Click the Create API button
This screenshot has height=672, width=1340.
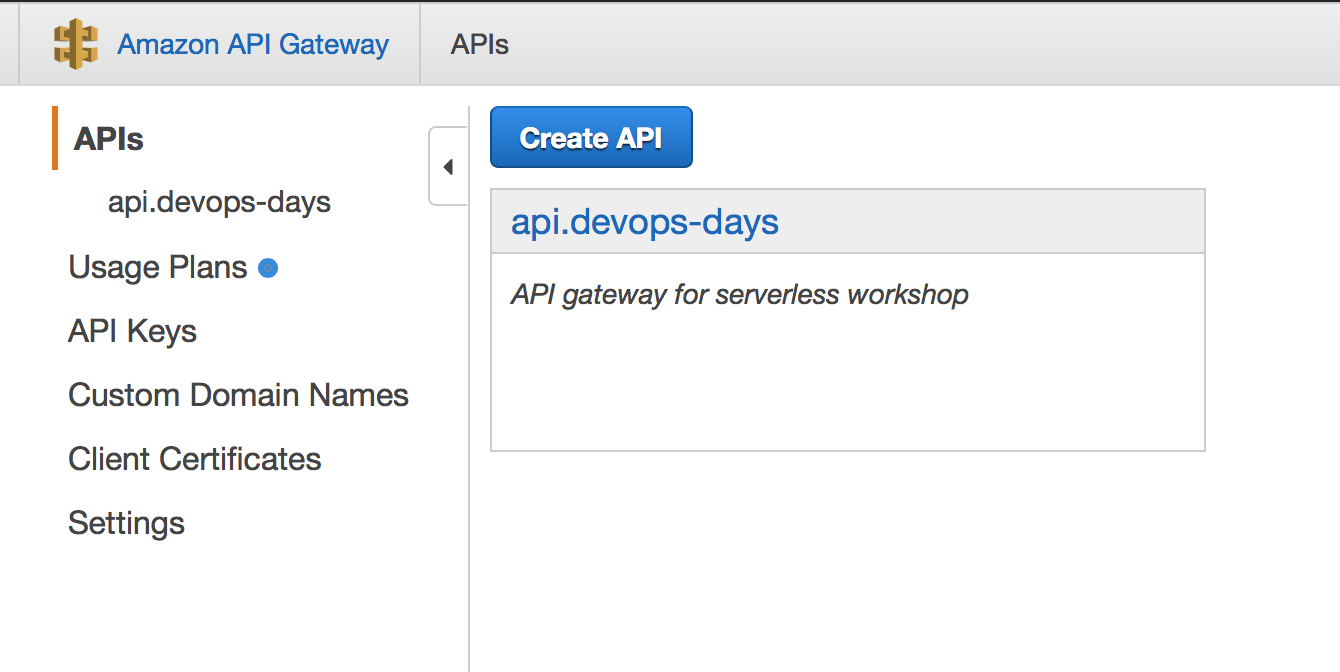point(591,138)
